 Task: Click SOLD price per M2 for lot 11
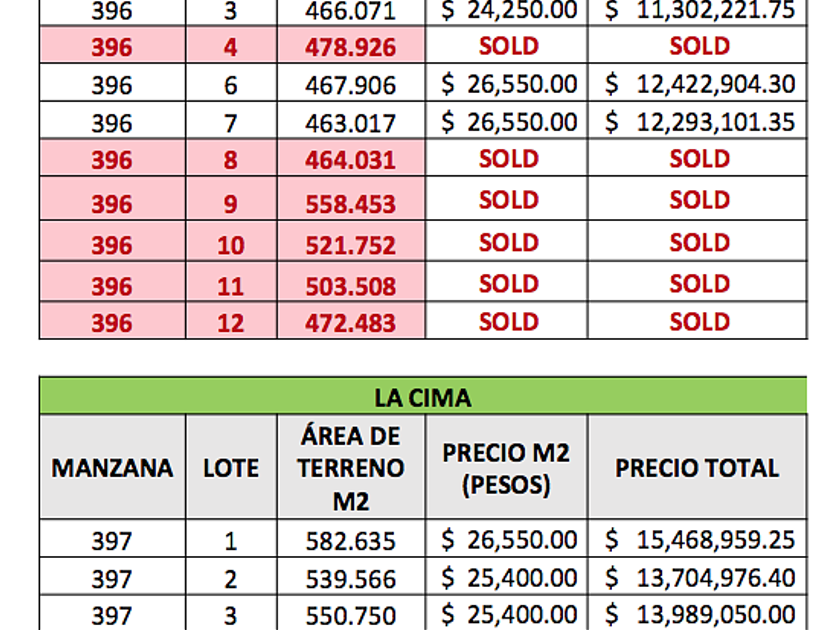508,284
